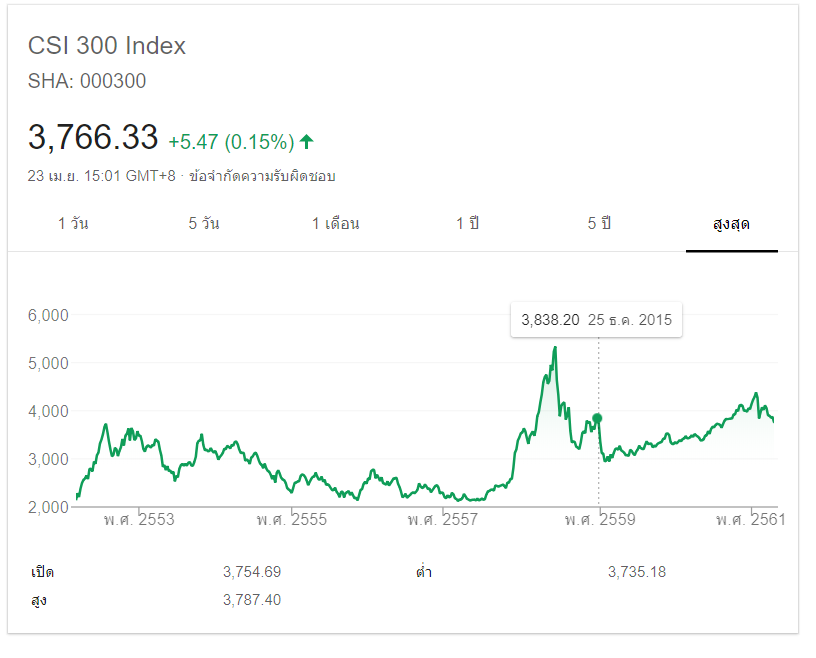Click the สูงสุด max range tab
Screen dimensions: 816x658
pyautogui.click(x=731, y=223)
